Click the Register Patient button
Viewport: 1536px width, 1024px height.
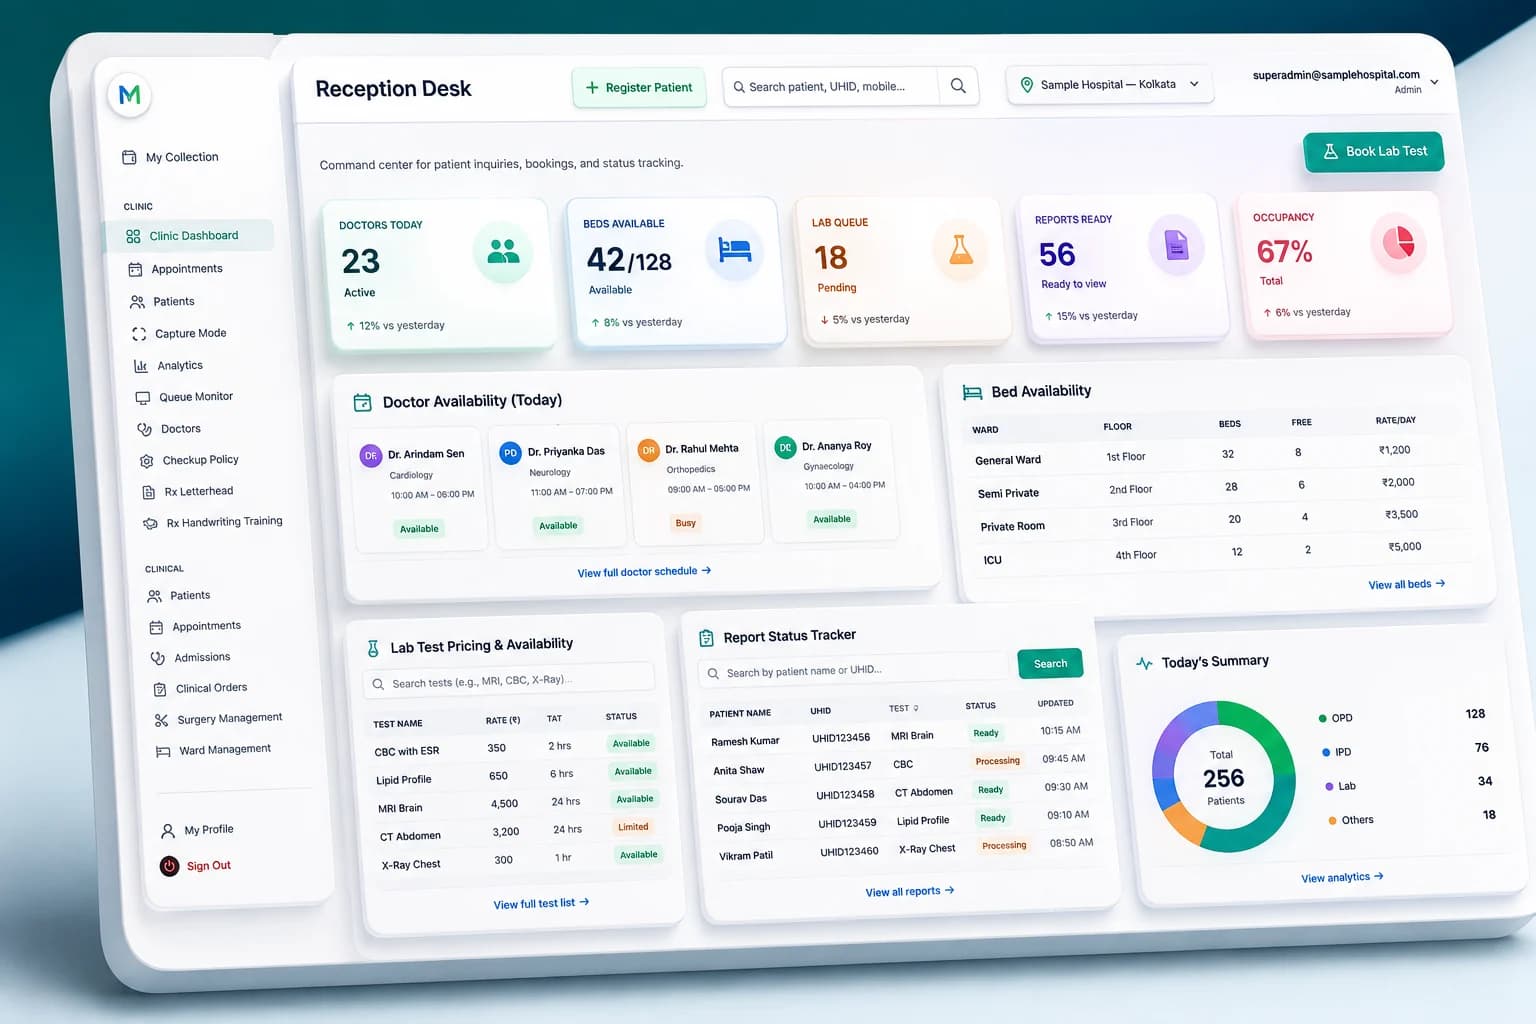coord(639,88)
